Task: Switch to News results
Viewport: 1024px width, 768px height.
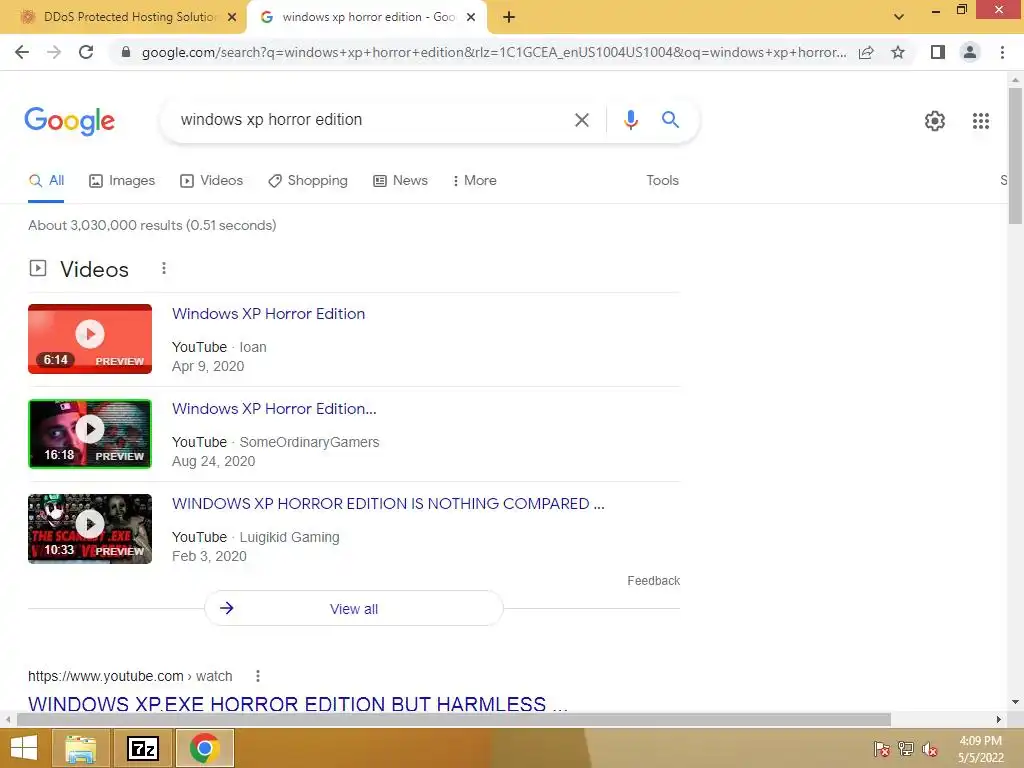Action: [400, 180]
